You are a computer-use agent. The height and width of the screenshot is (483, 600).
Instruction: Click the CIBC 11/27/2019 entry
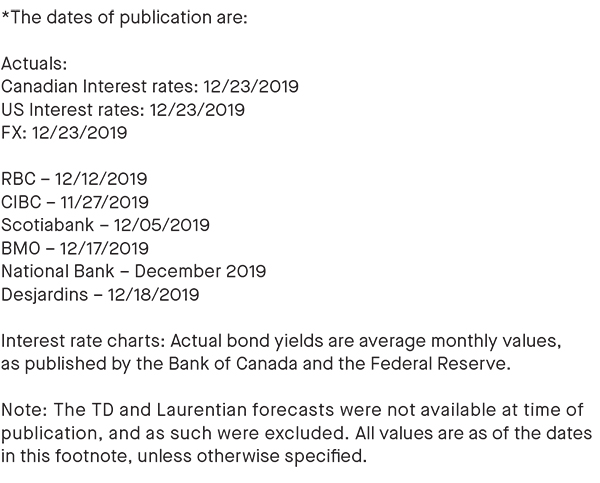[75, 202]
